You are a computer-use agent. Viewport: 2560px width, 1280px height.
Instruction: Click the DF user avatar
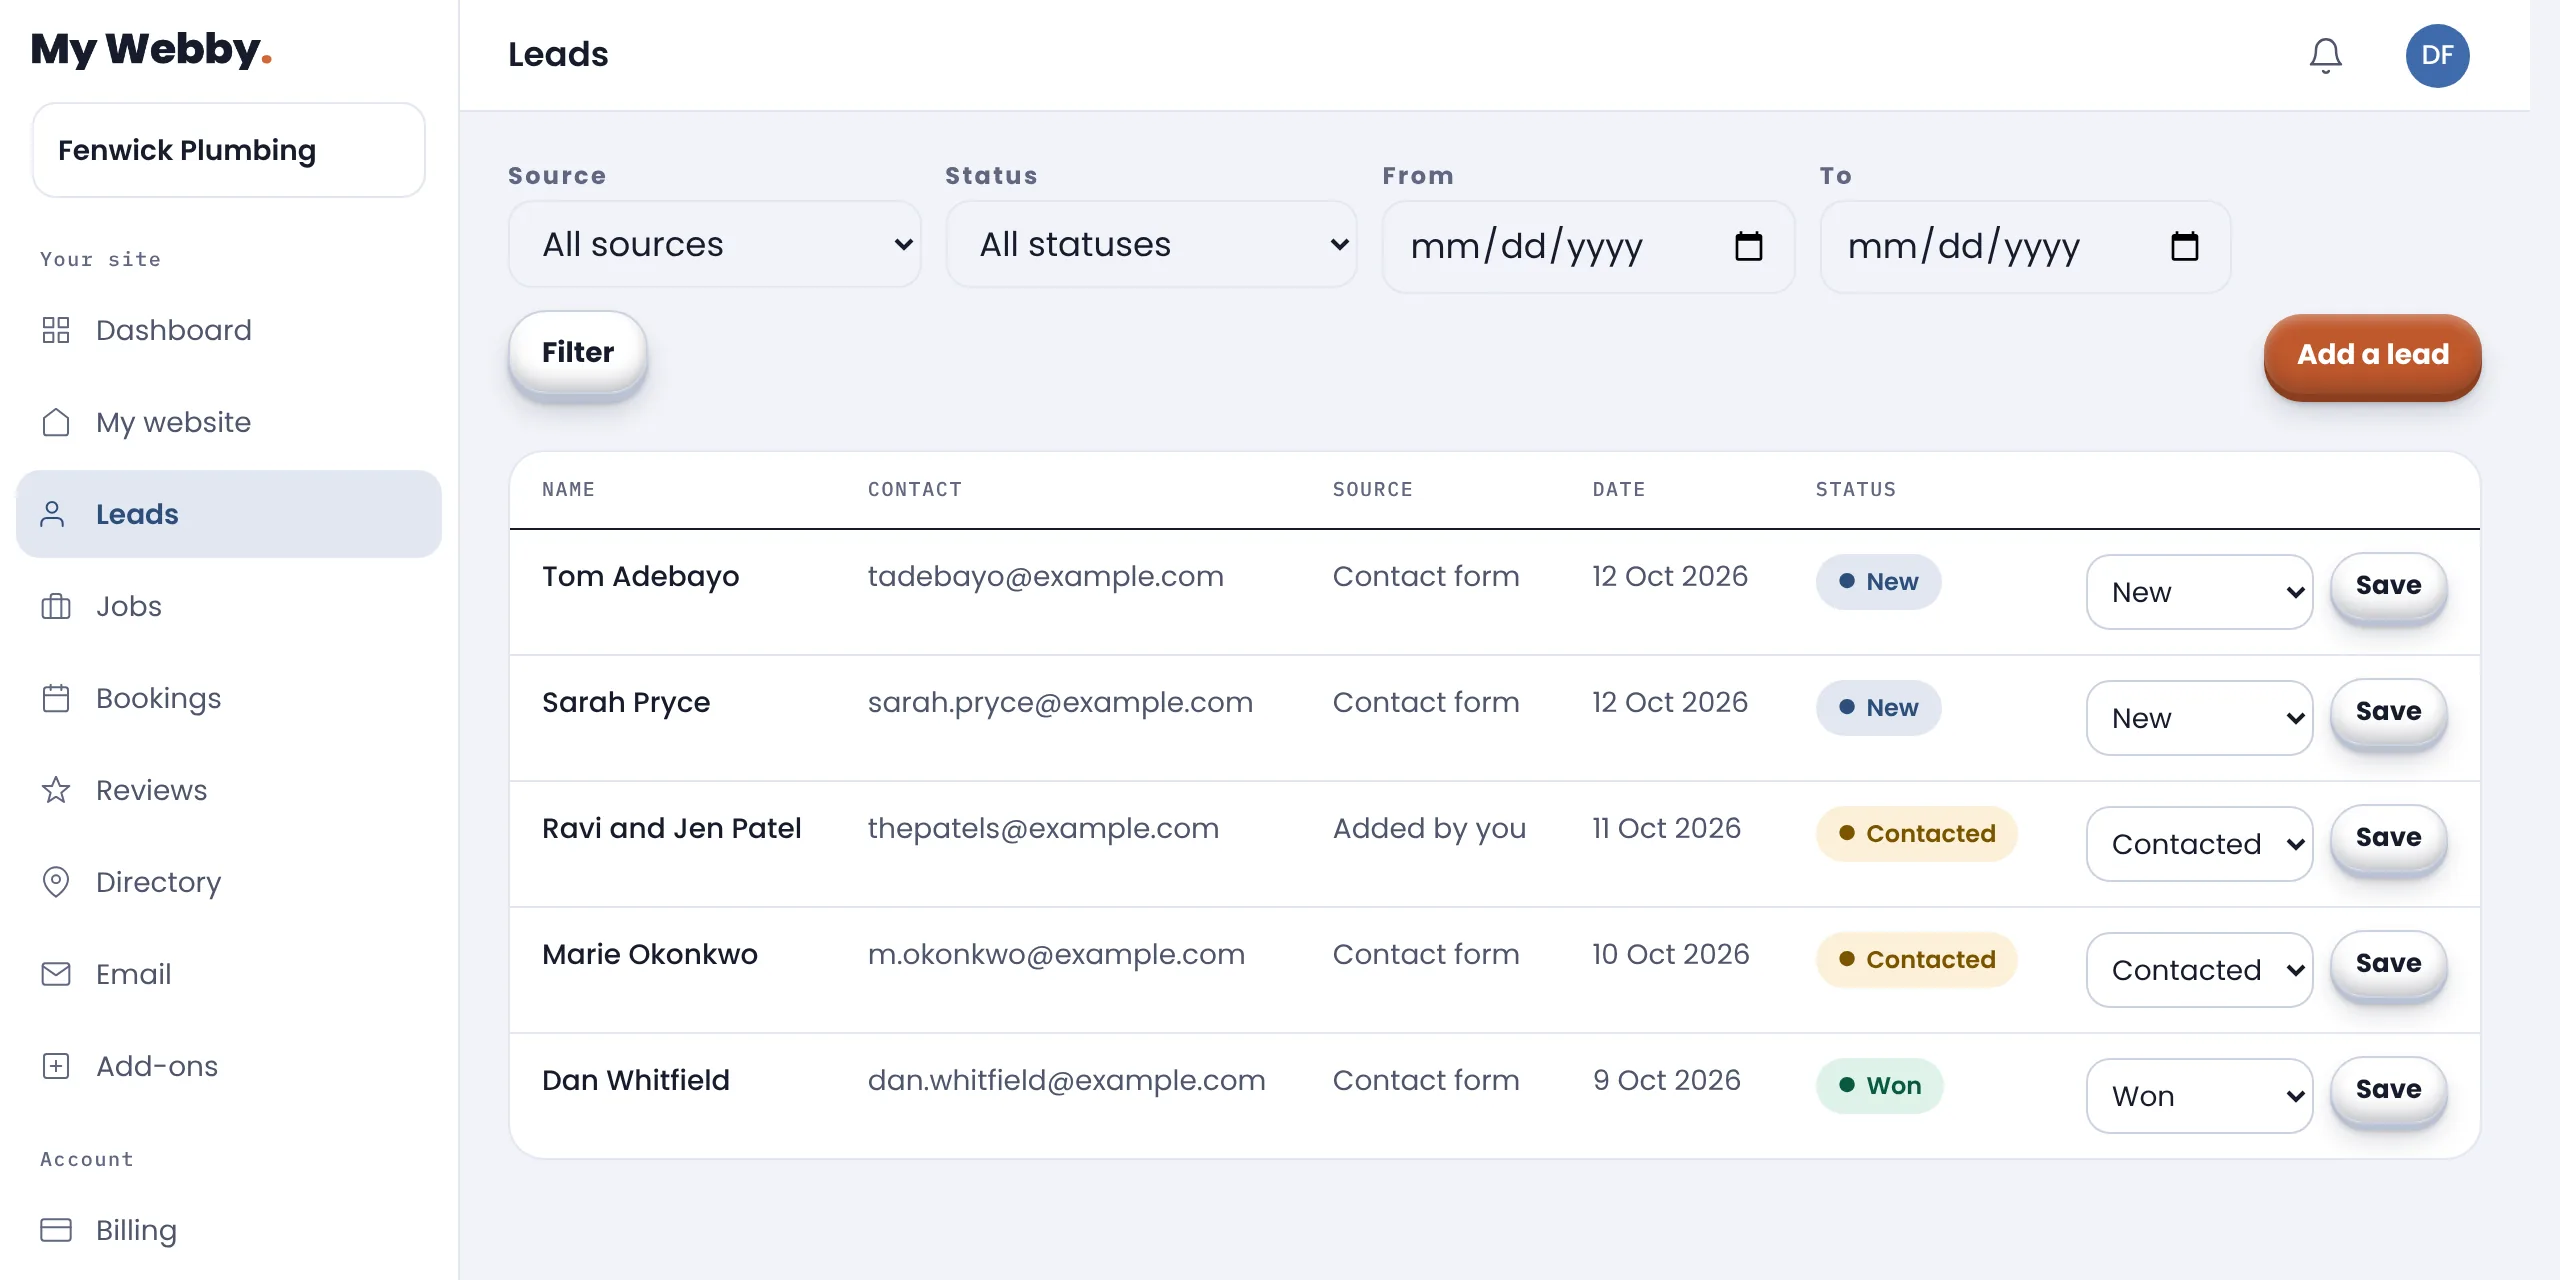point(2437,56)
